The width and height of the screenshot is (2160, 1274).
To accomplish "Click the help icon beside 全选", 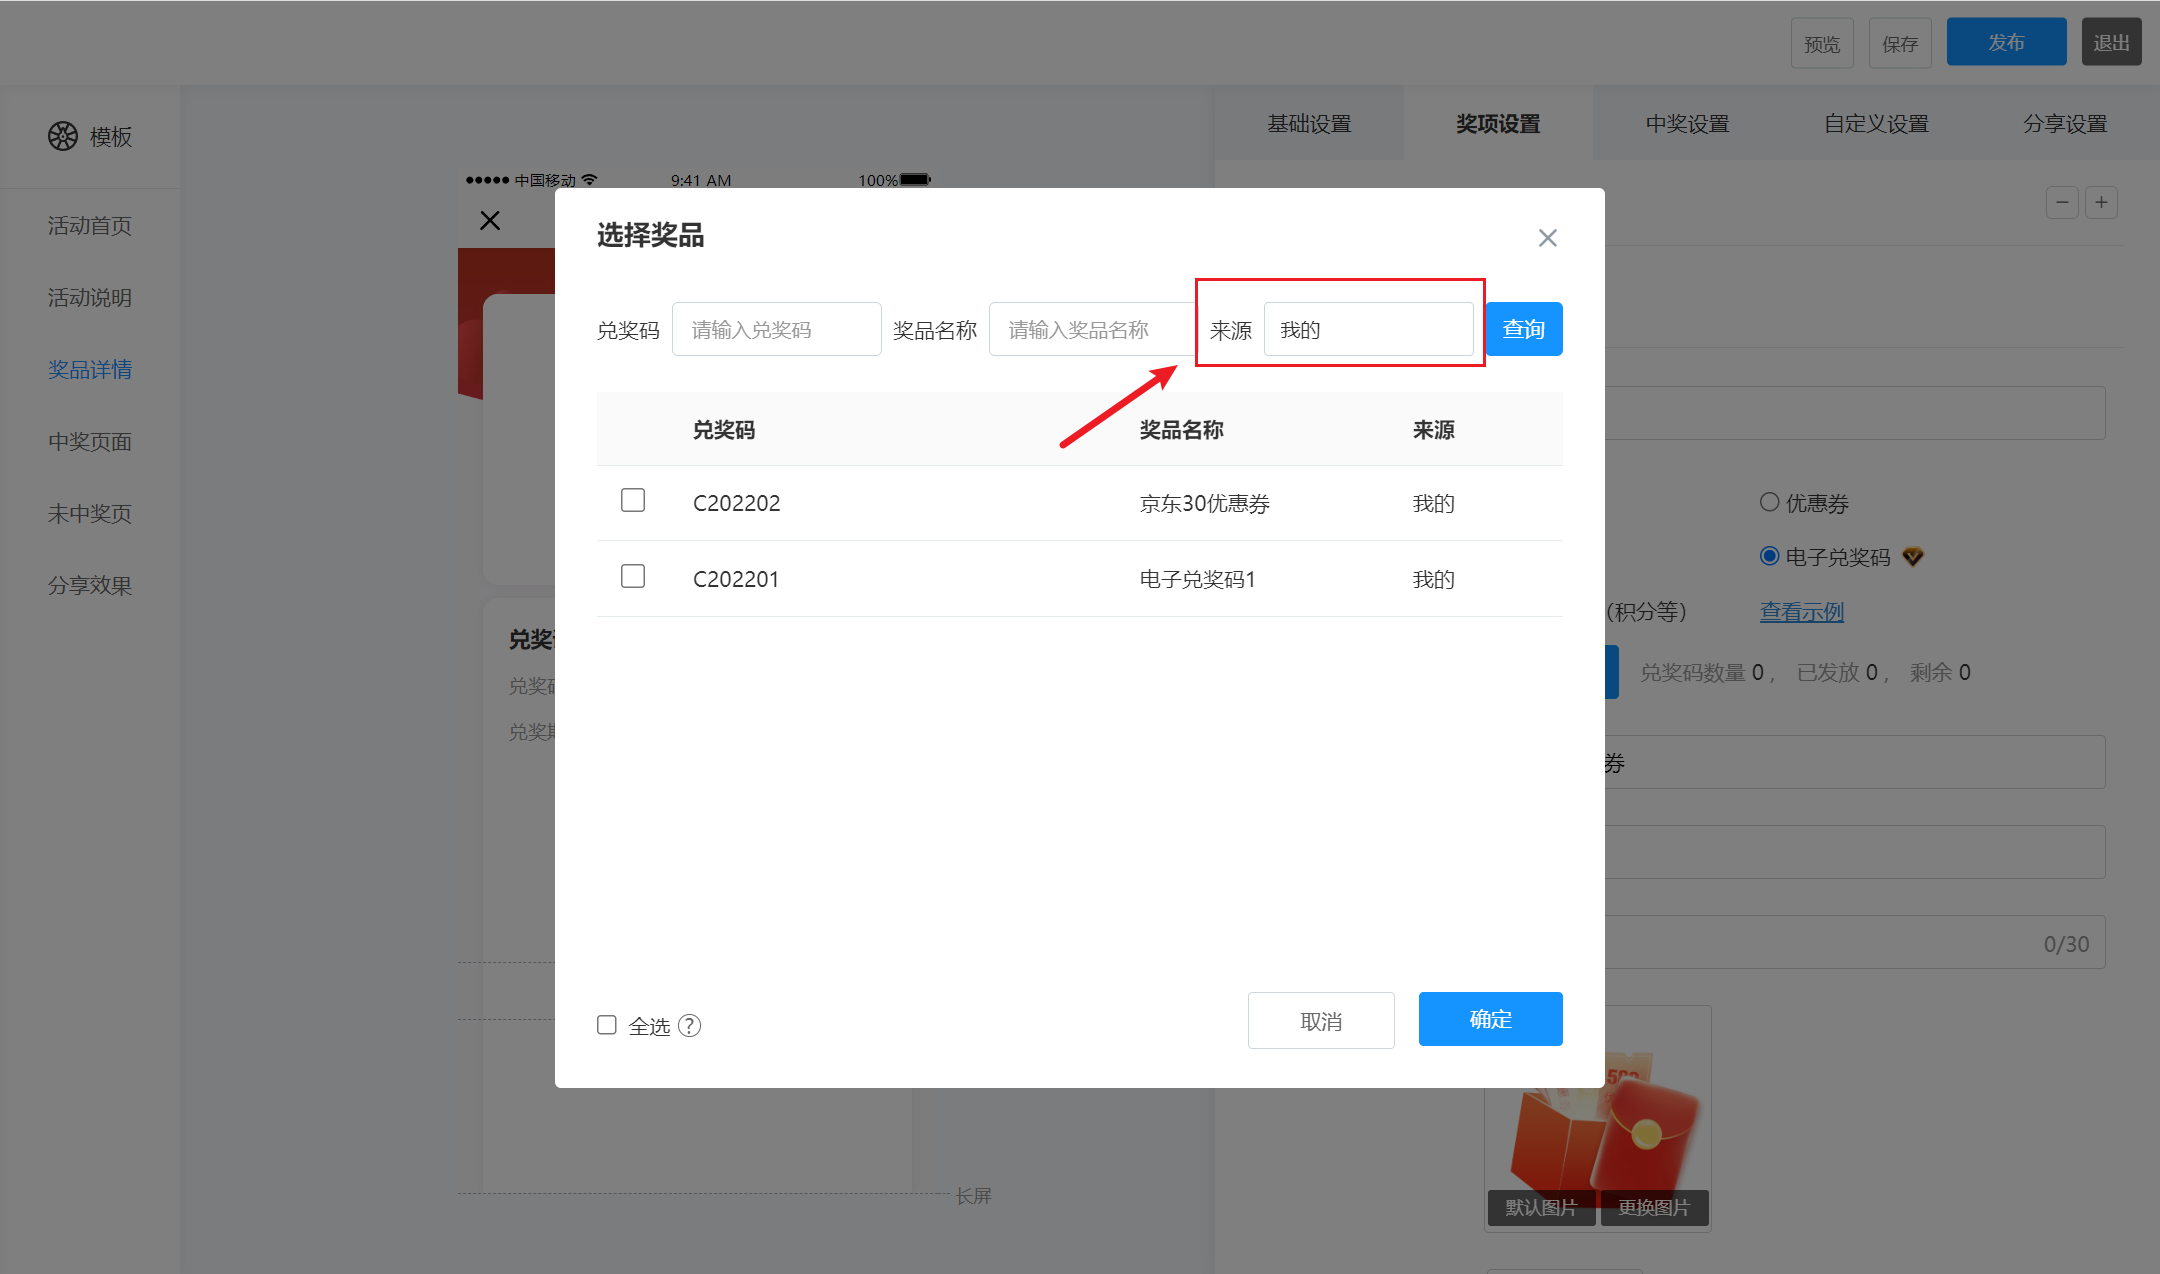I will (x=690, y=1026).
